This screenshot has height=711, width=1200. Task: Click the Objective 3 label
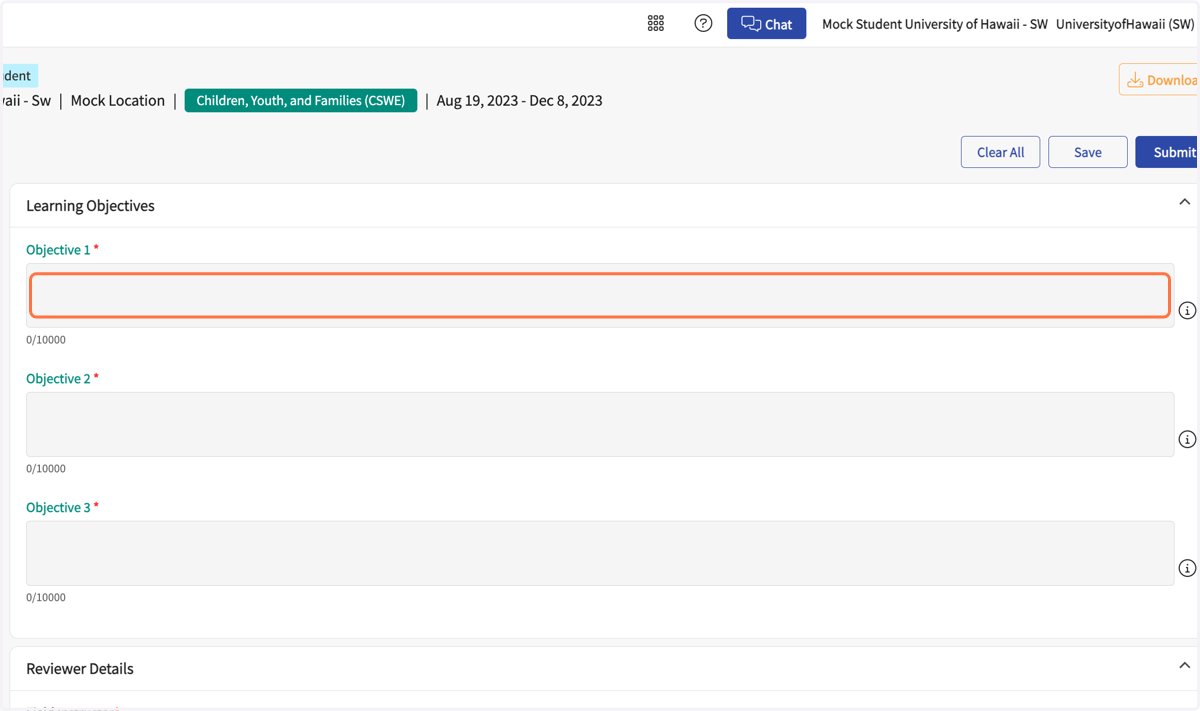(x=58, y=508)
